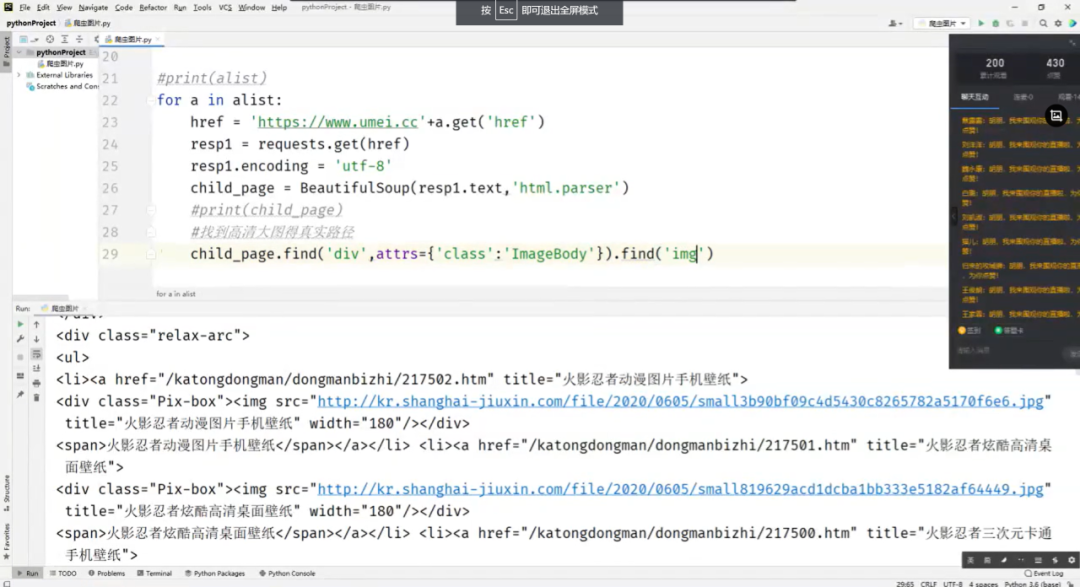Open the run configuration dropdown

pos(942,23)
